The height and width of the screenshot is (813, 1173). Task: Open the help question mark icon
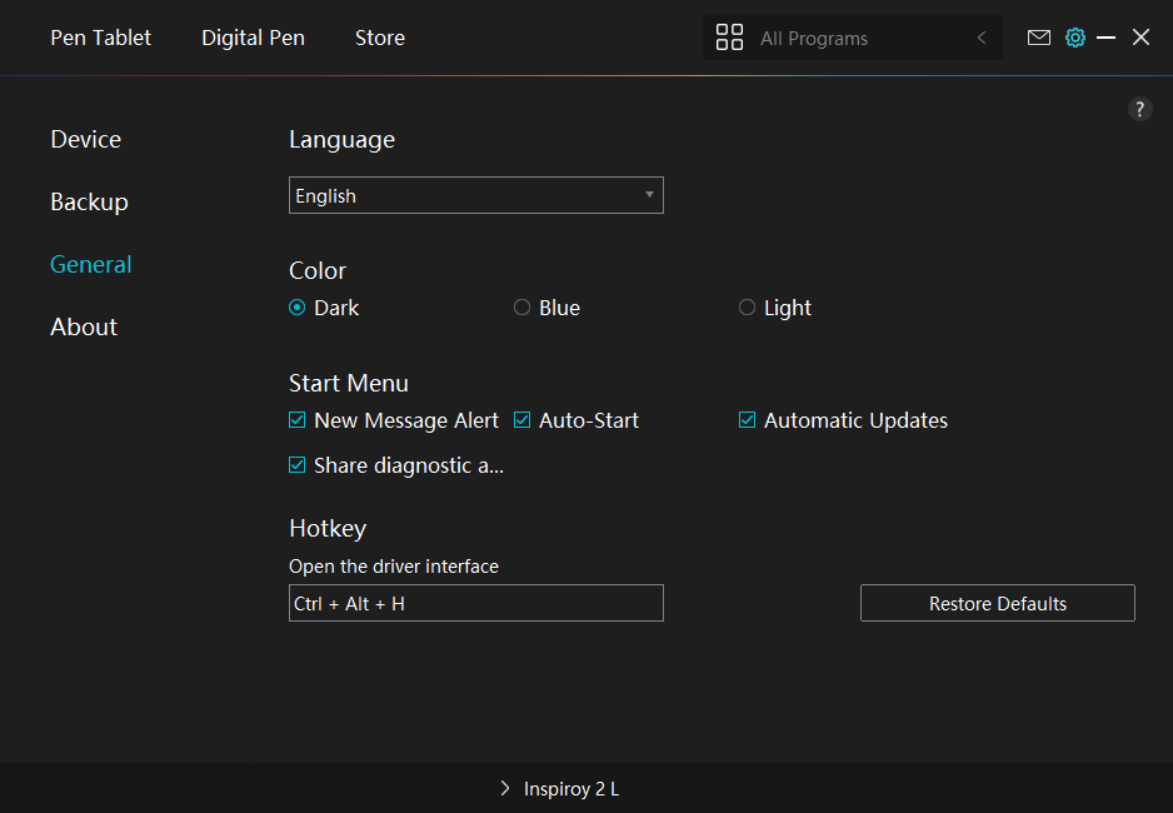pyautogui.click(x=1140, y=110)
